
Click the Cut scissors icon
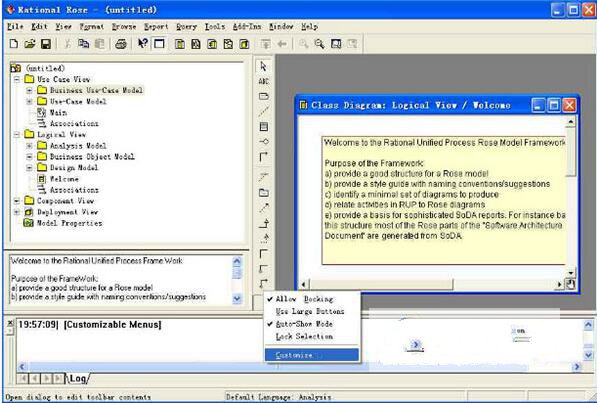point(67,44)
